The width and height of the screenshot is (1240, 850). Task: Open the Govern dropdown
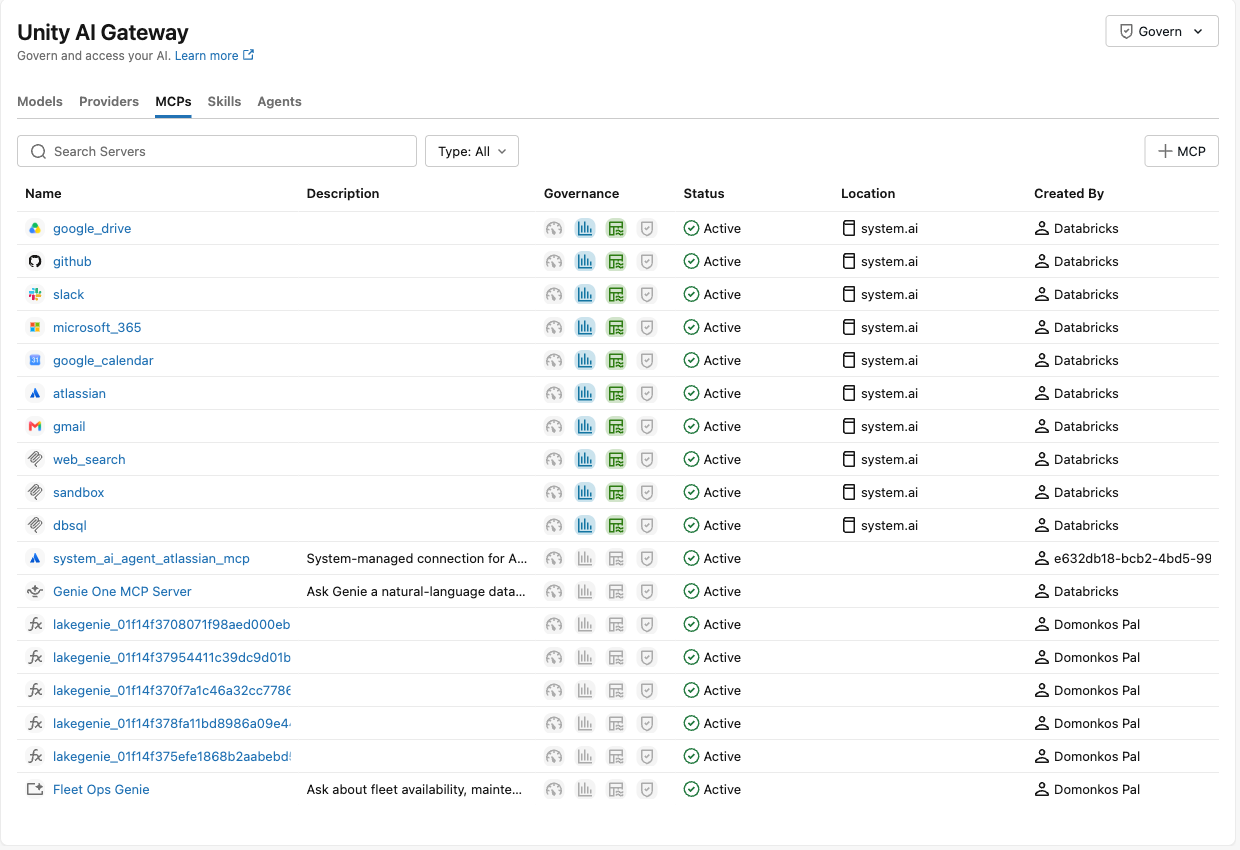point(1162,31)
